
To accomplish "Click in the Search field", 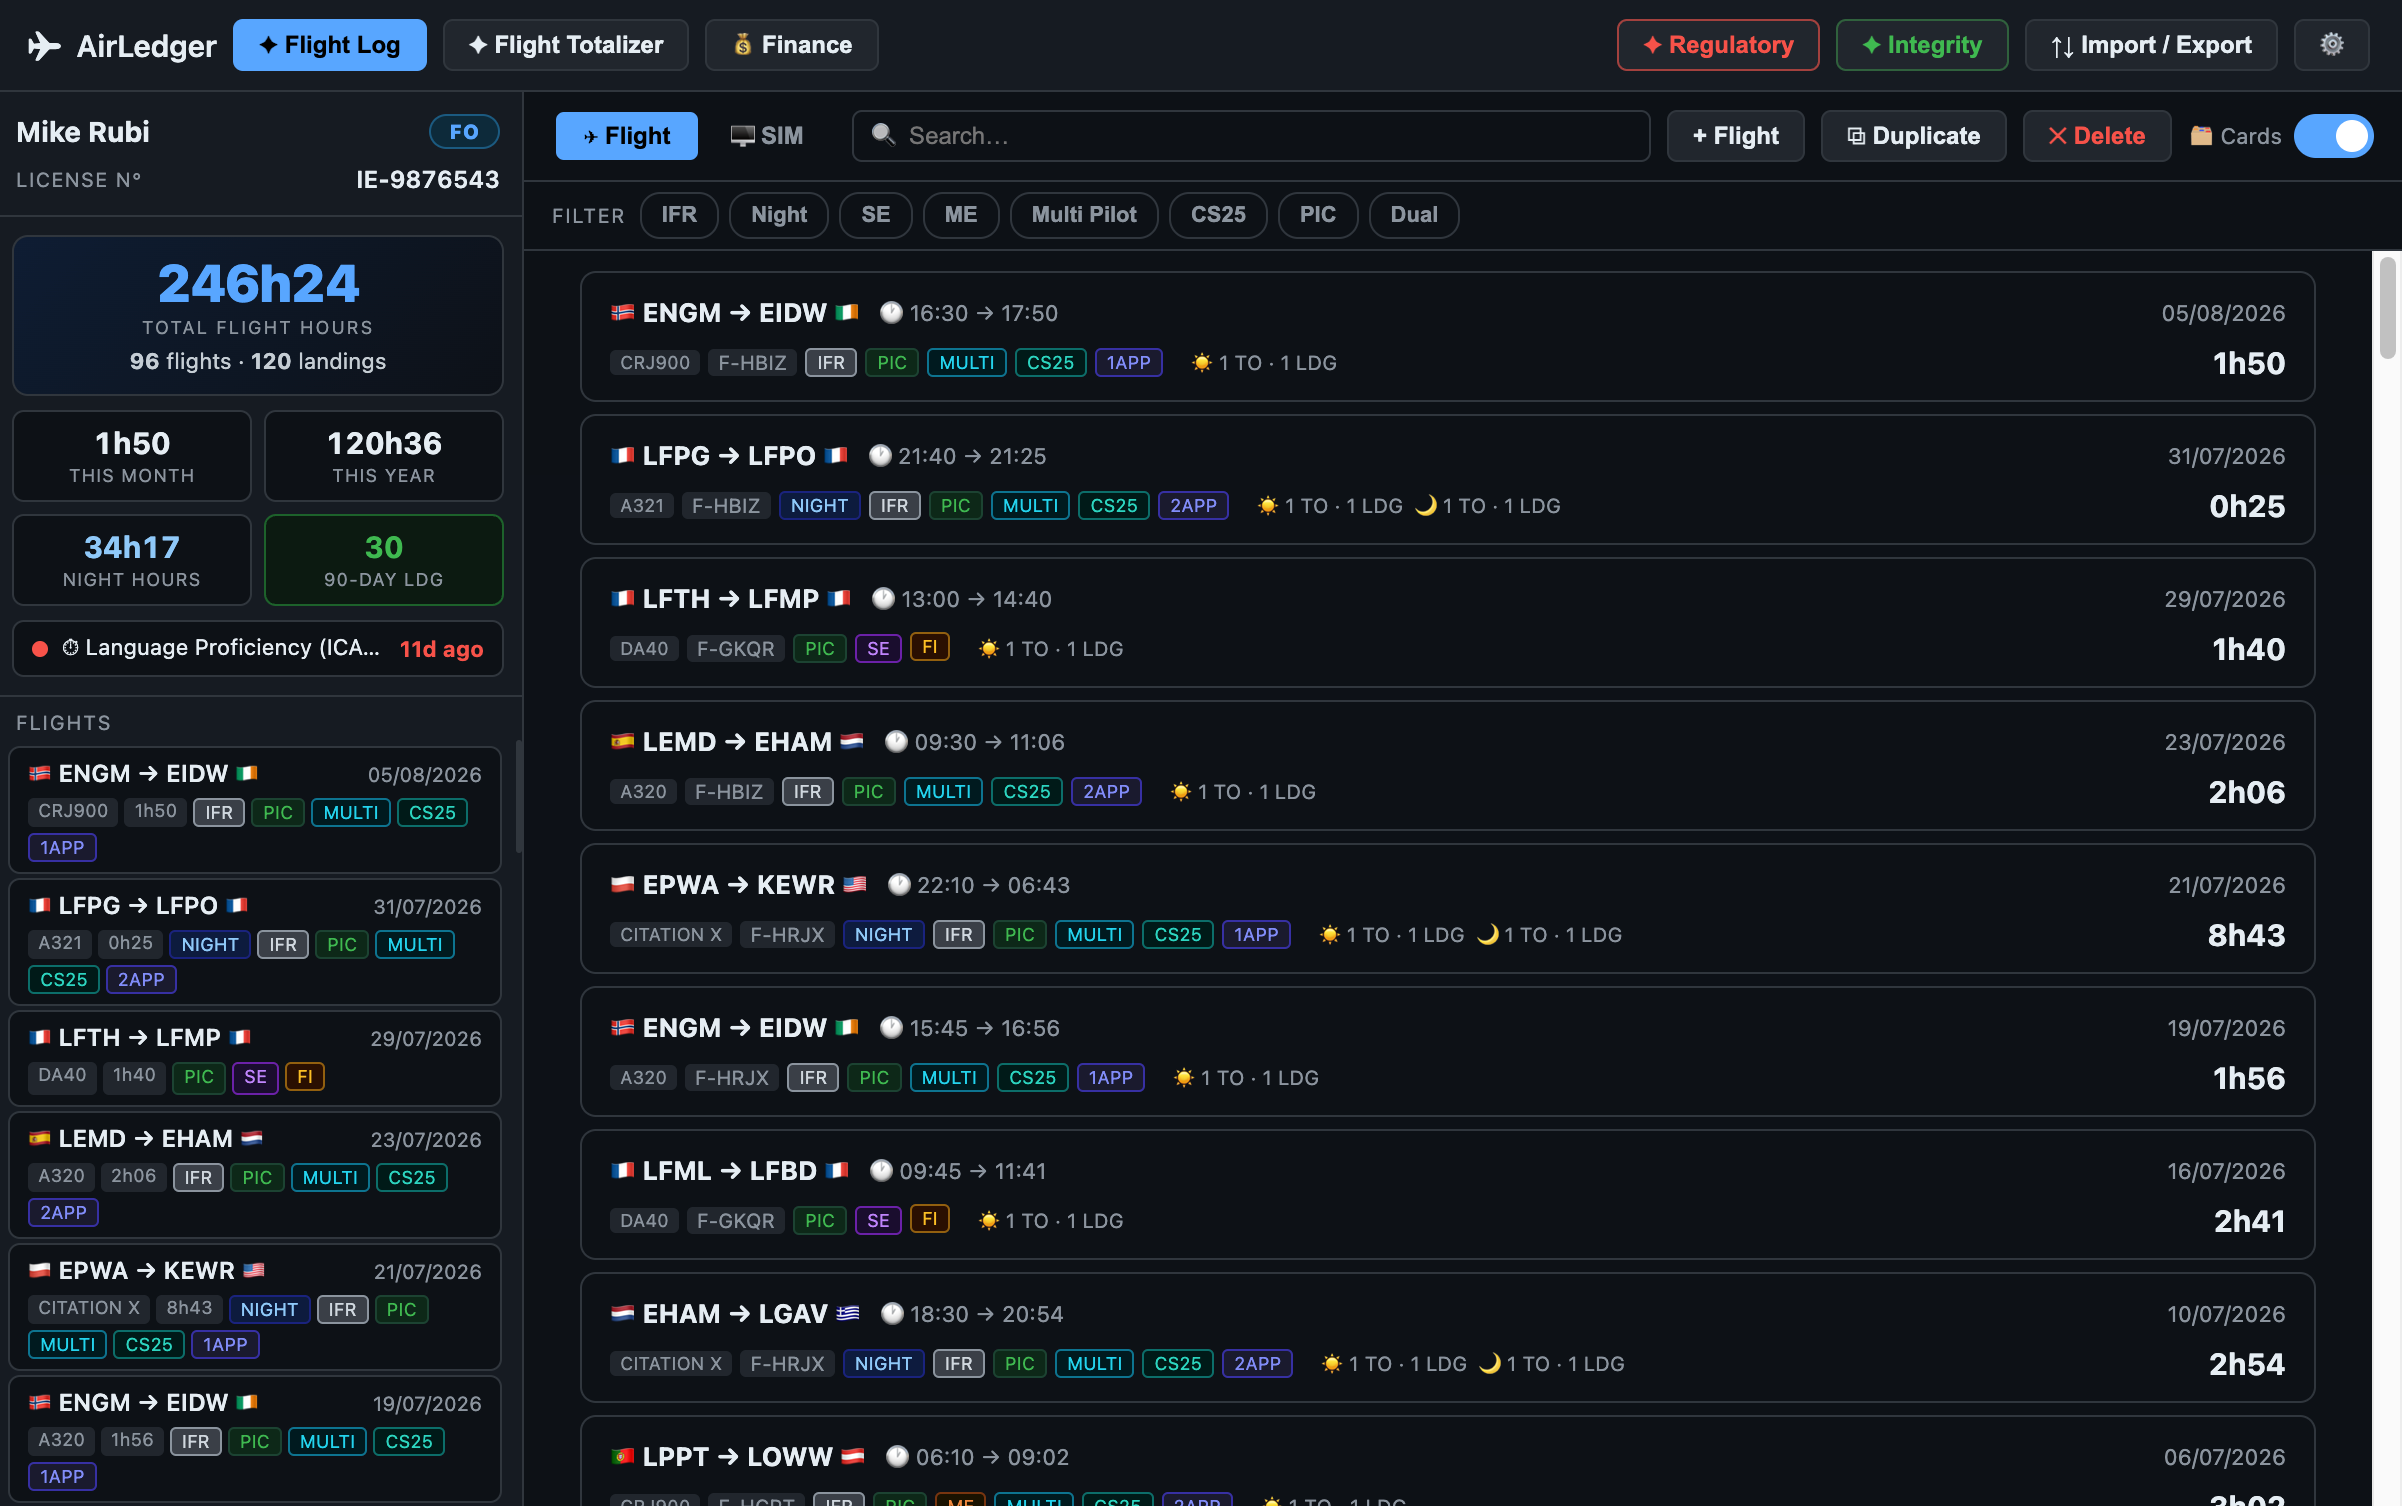I will coord(1251,136).
